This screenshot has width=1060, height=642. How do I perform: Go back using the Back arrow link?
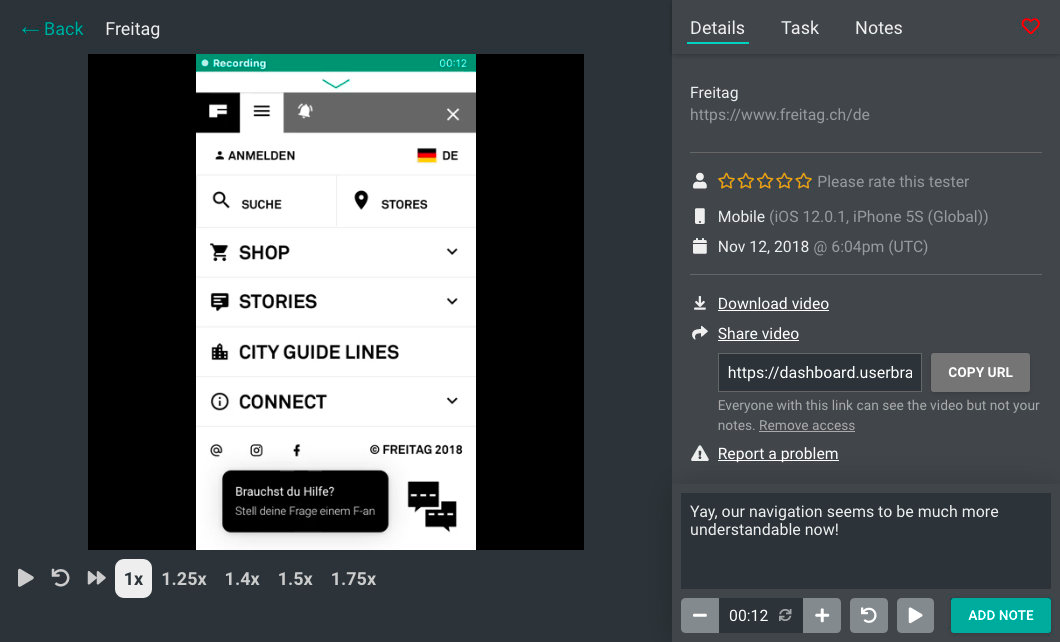pyautogui.click(x=53, y=29)
